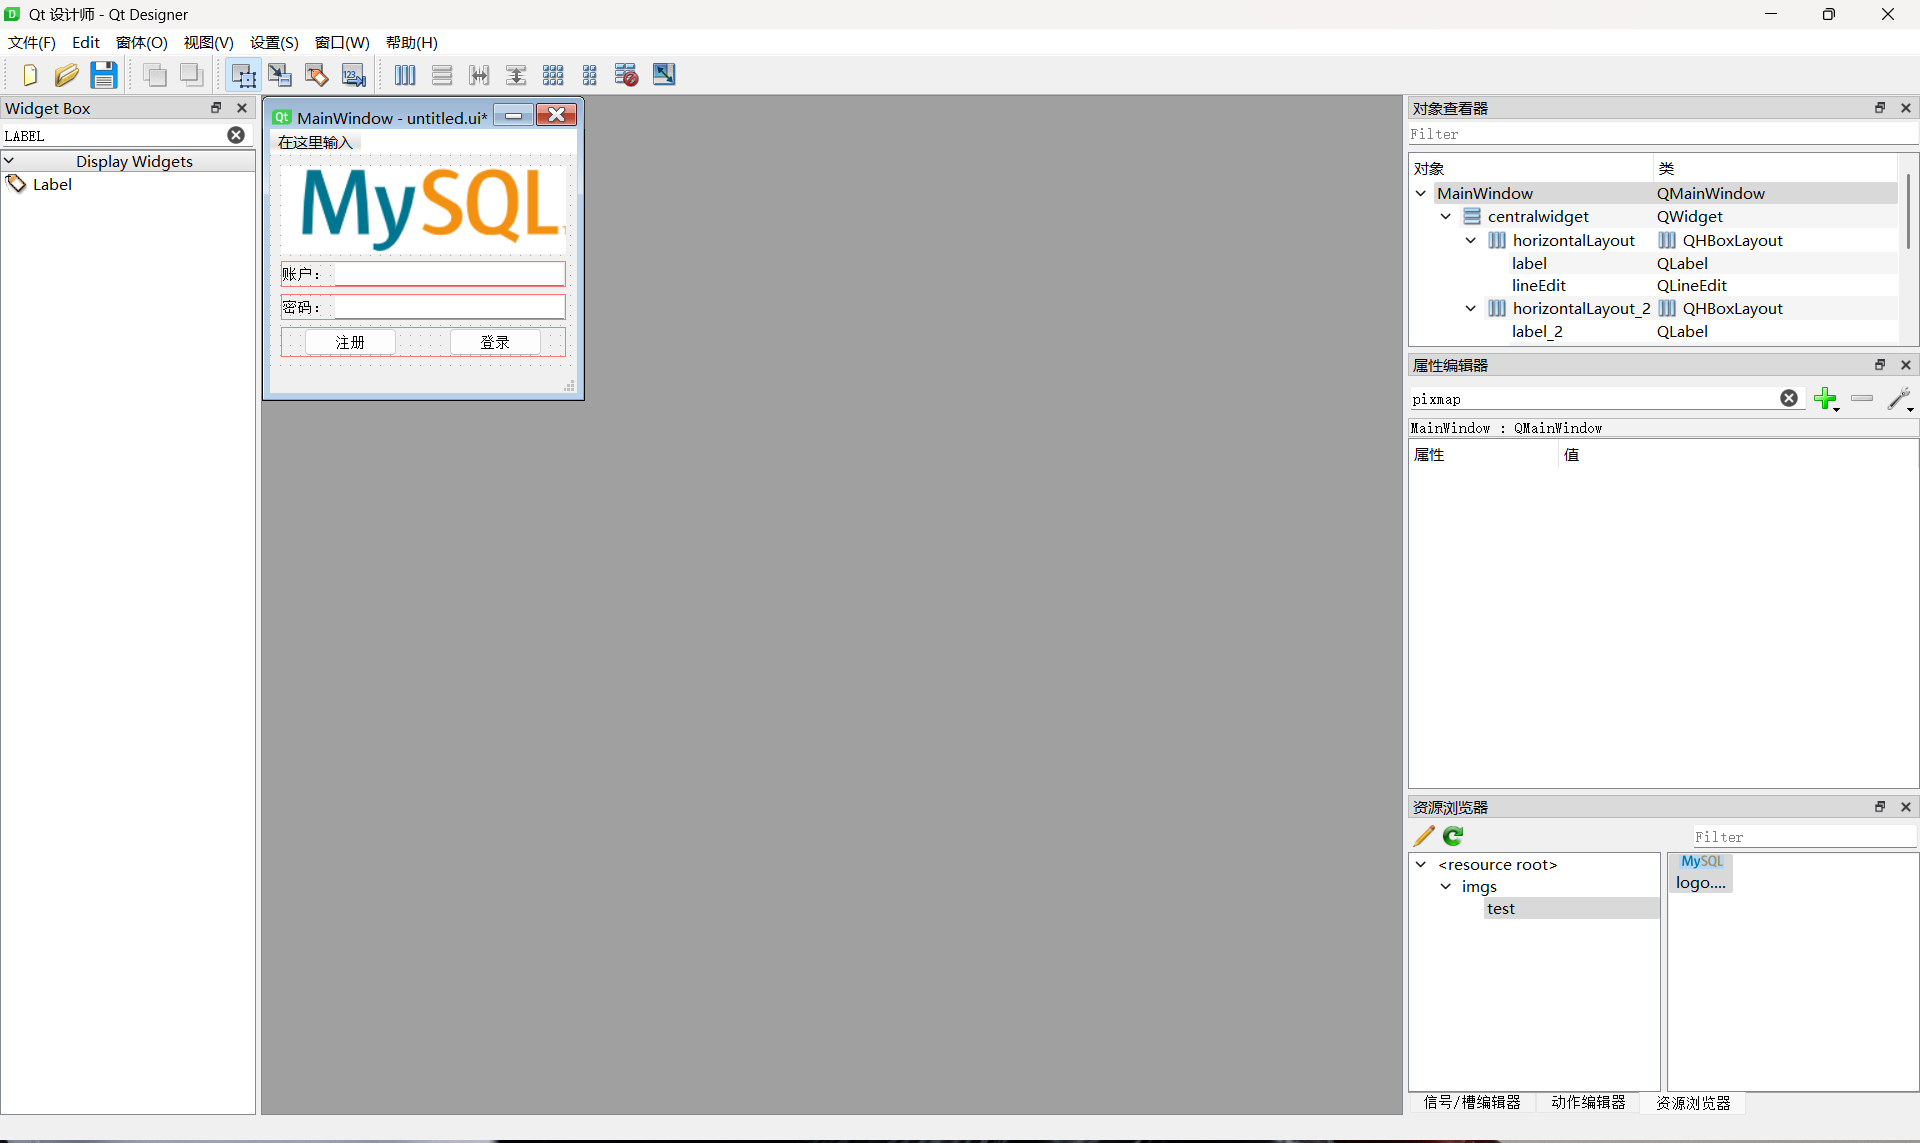Float the Widget Box panel
Screen dimensions: 1920x1143
click(216, 108)
